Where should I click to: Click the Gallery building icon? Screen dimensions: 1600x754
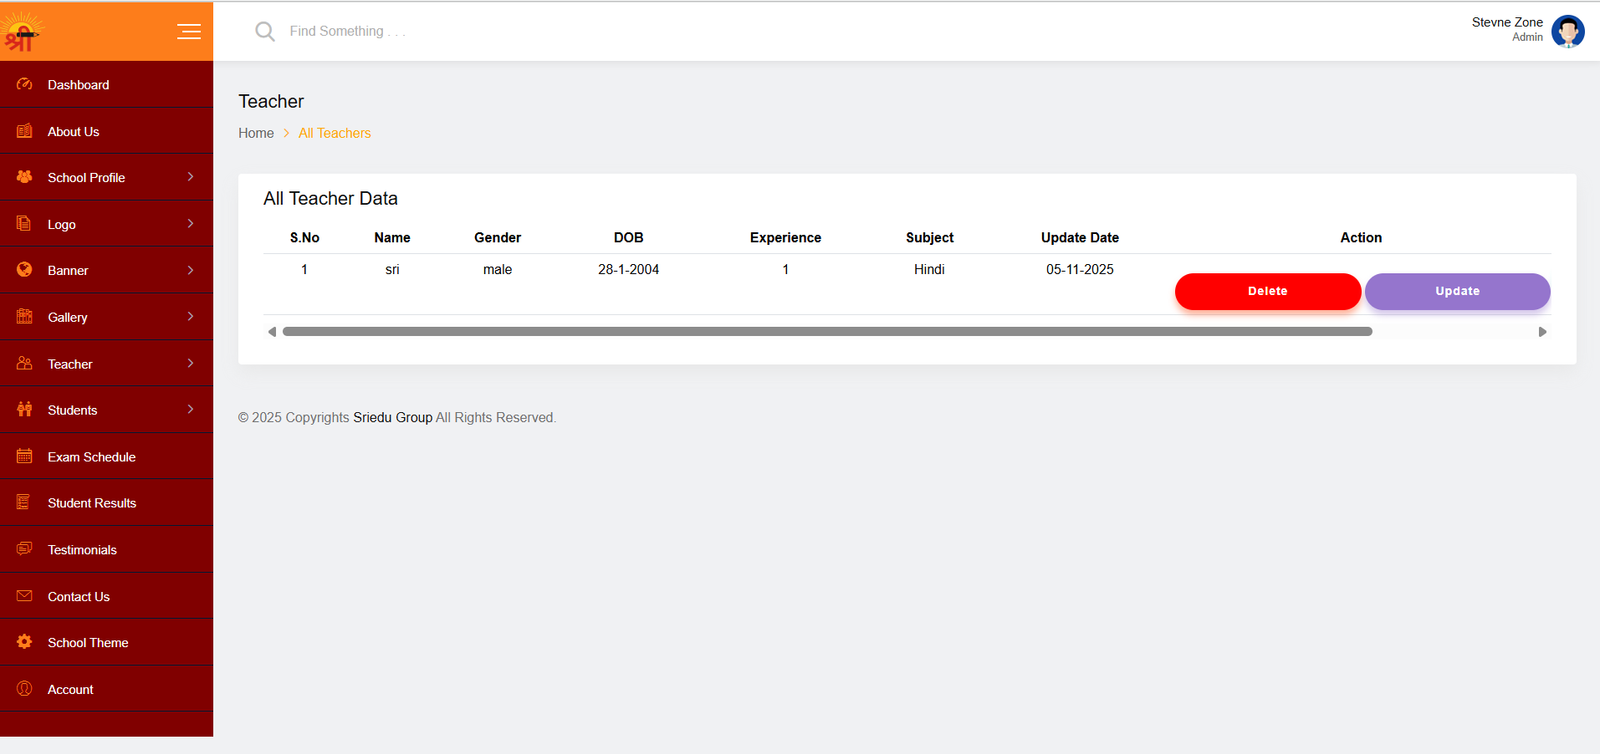[x=25, y=317]
